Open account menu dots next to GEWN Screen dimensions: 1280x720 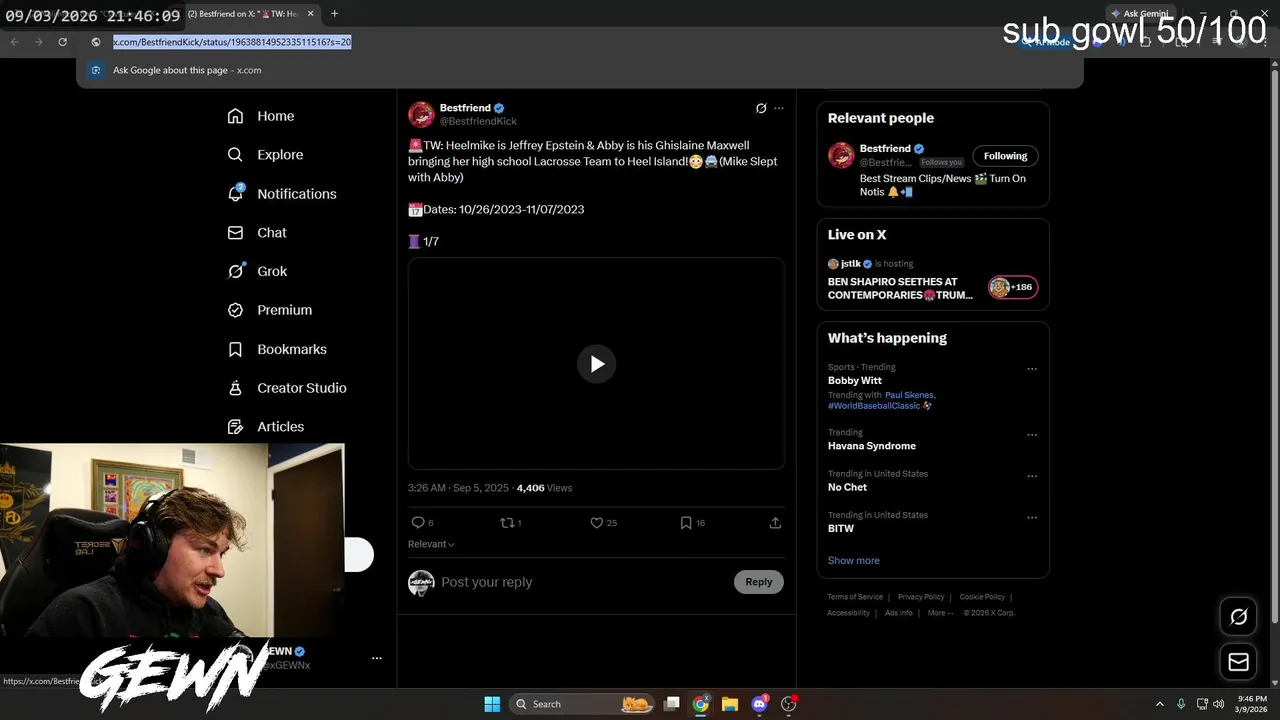(377, 658)
